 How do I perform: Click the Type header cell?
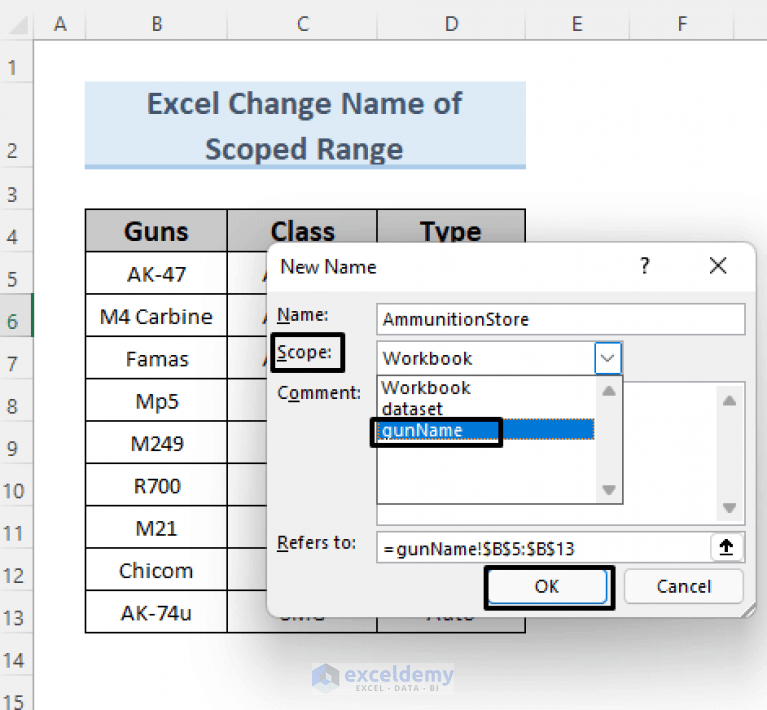tap(451, 231)
